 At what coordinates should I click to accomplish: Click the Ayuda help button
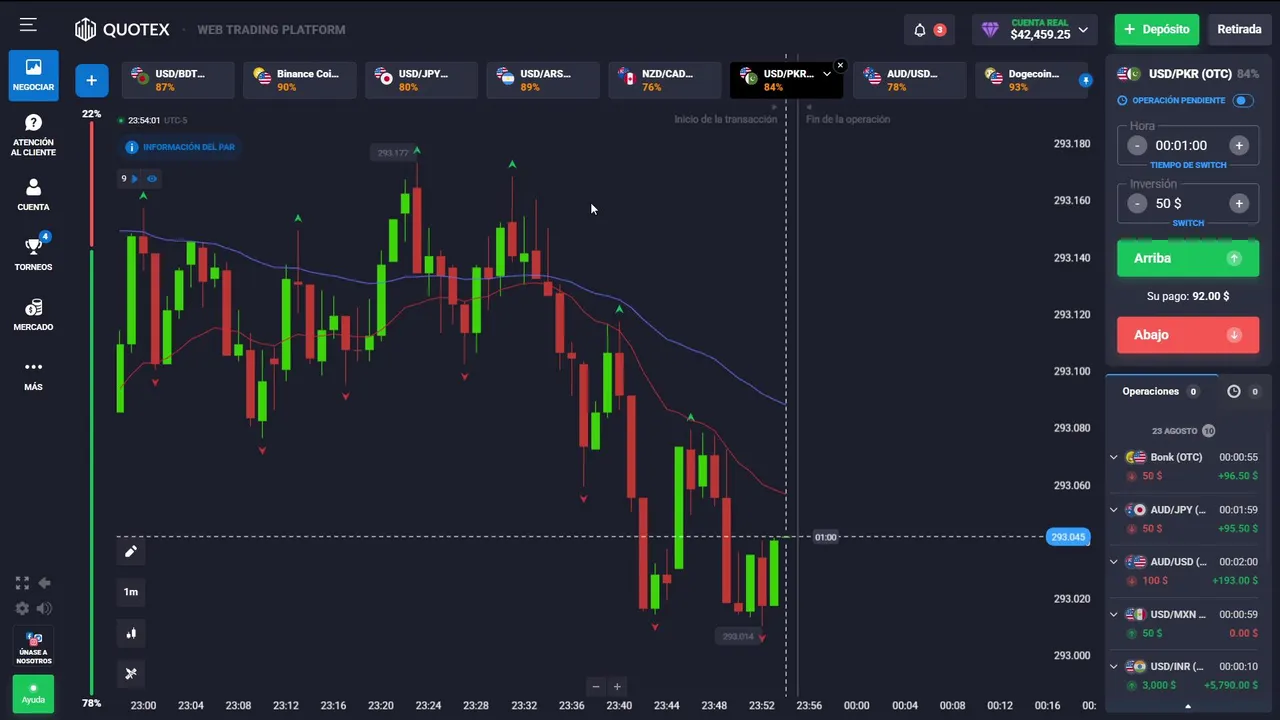[33, 693]
